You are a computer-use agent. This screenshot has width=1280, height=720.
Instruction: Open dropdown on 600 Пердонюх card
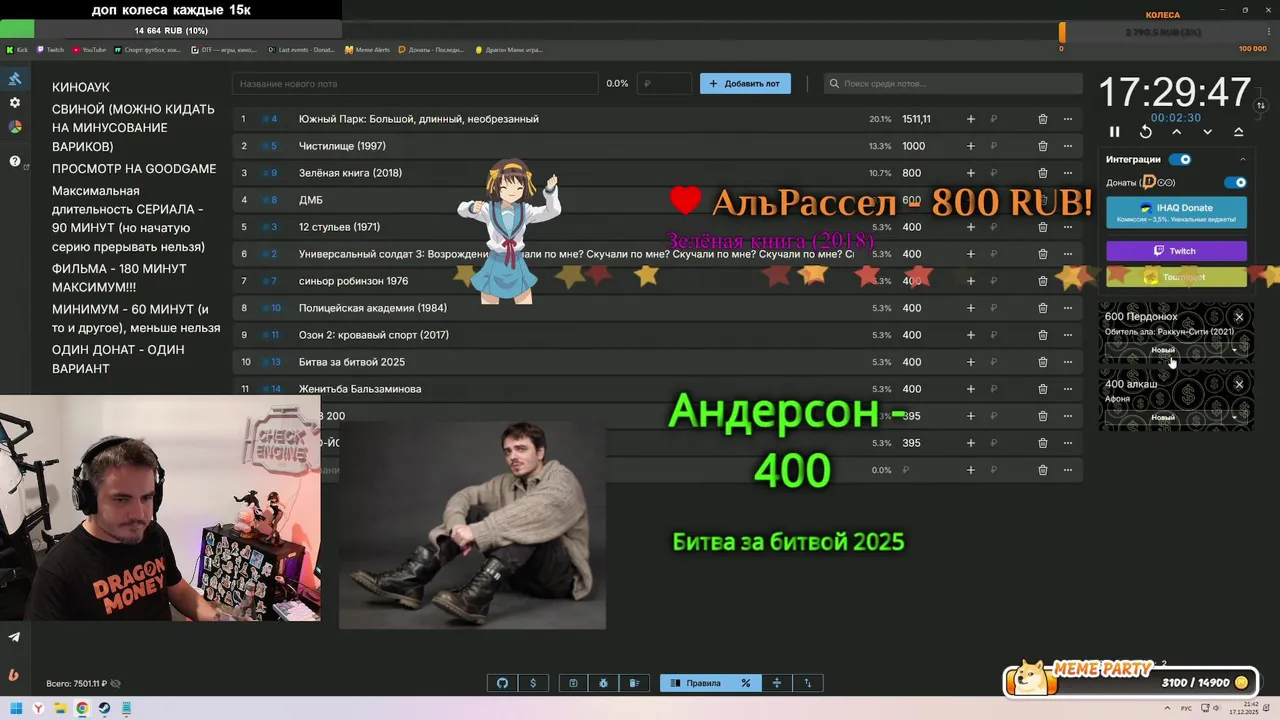click(1234, 350)
